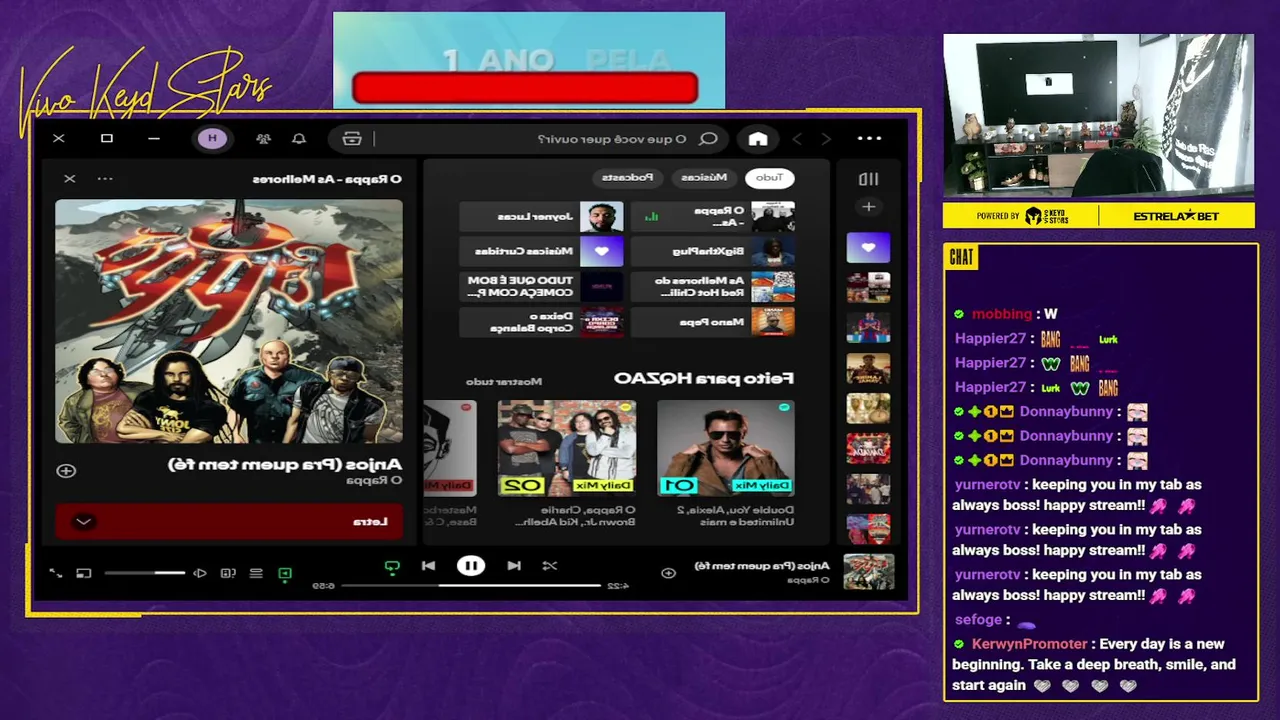Click the 'mobbing' chat username

1001,314
